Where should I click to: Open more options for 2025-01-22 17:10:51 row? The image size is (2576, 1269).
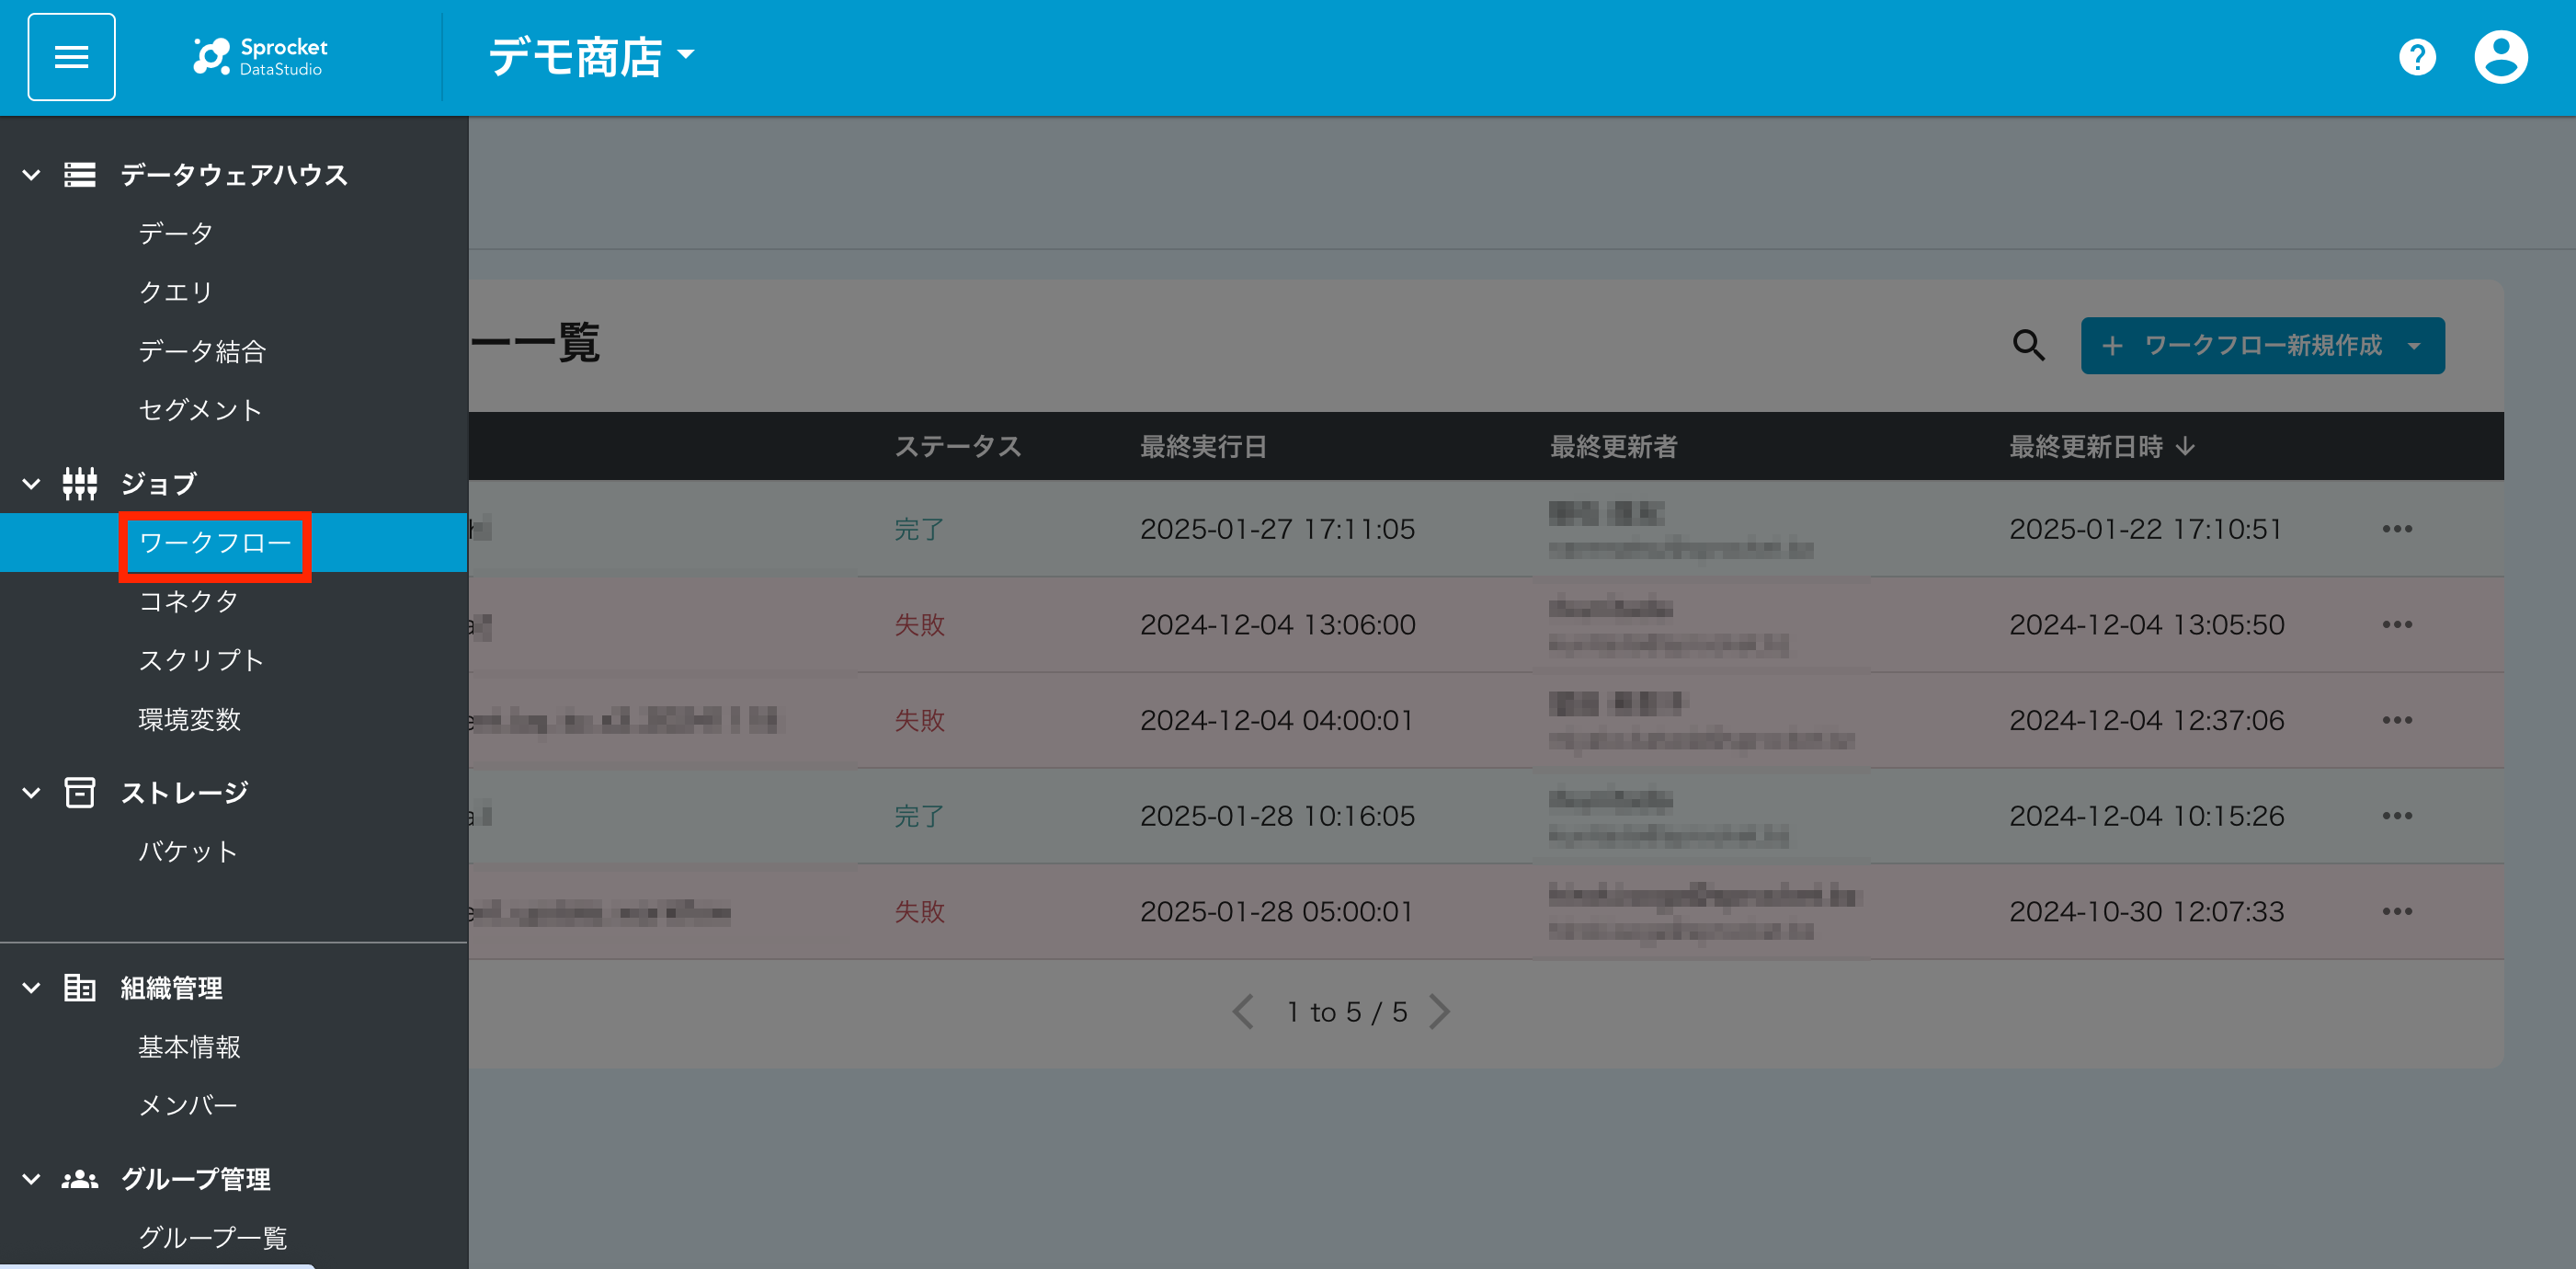[x=2396, y=529]
